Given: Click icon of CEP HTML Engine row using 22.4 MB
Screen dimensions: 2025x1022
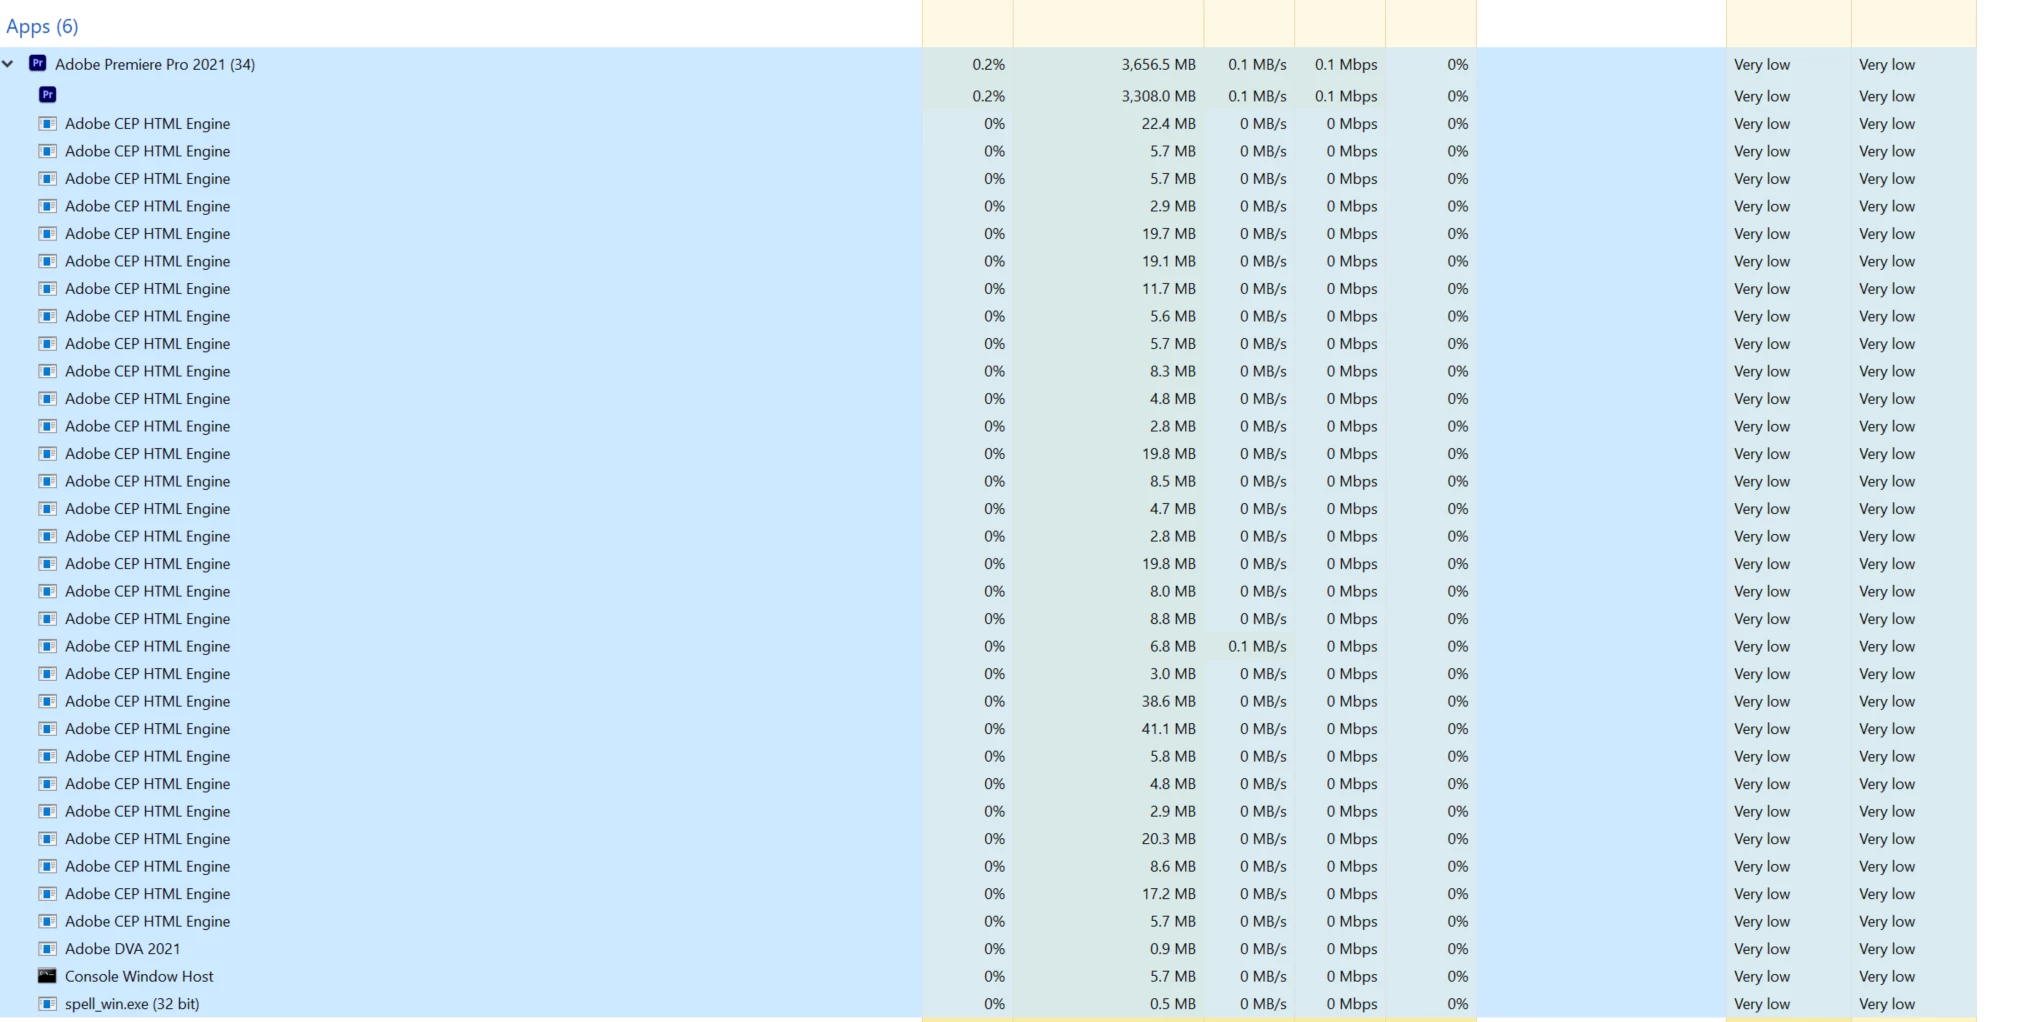Looking at the screenshot, I should click(x=47, y=124).
